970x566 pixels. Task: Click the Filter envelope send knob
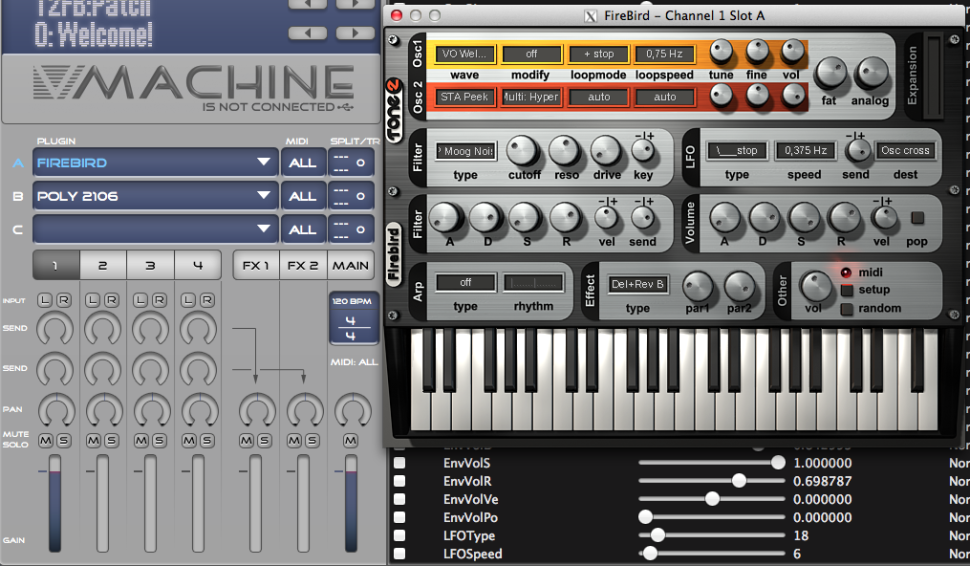pos(643,218)
